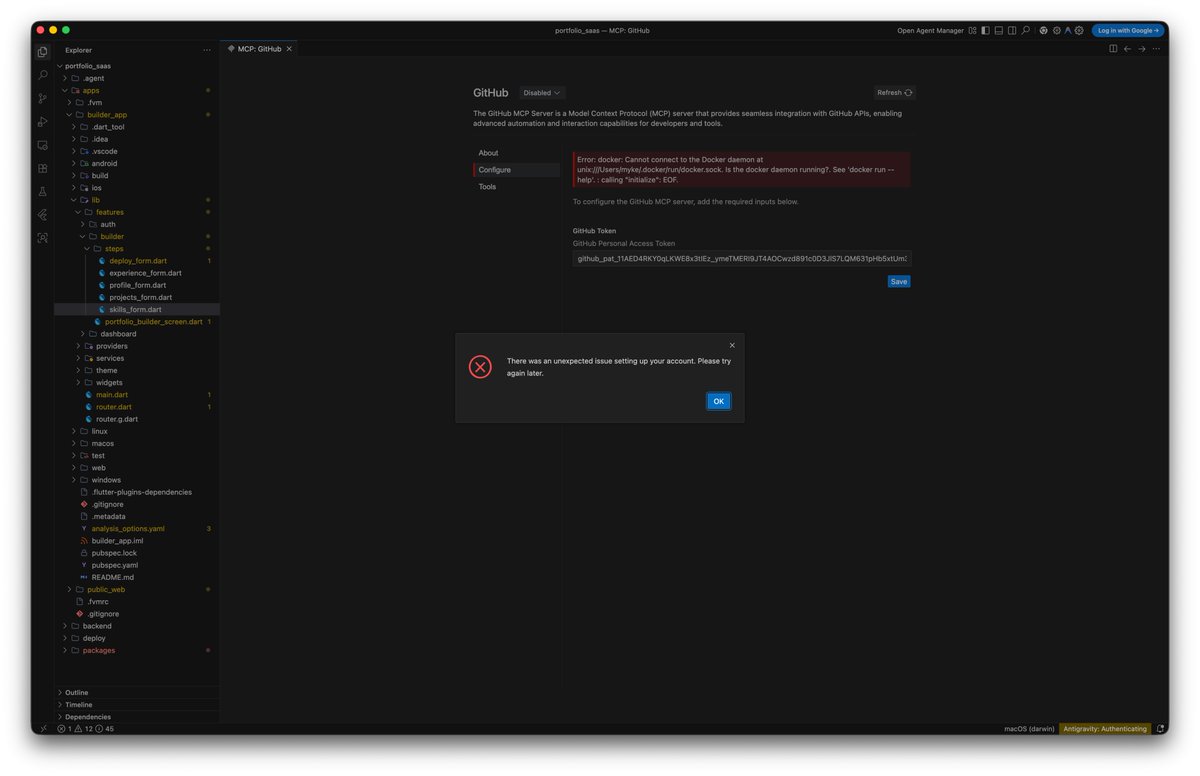Click the customize layout icon in title bar
Image resolution: width=1200 pixels, height=776 pixels.
[x=972, y=31]
